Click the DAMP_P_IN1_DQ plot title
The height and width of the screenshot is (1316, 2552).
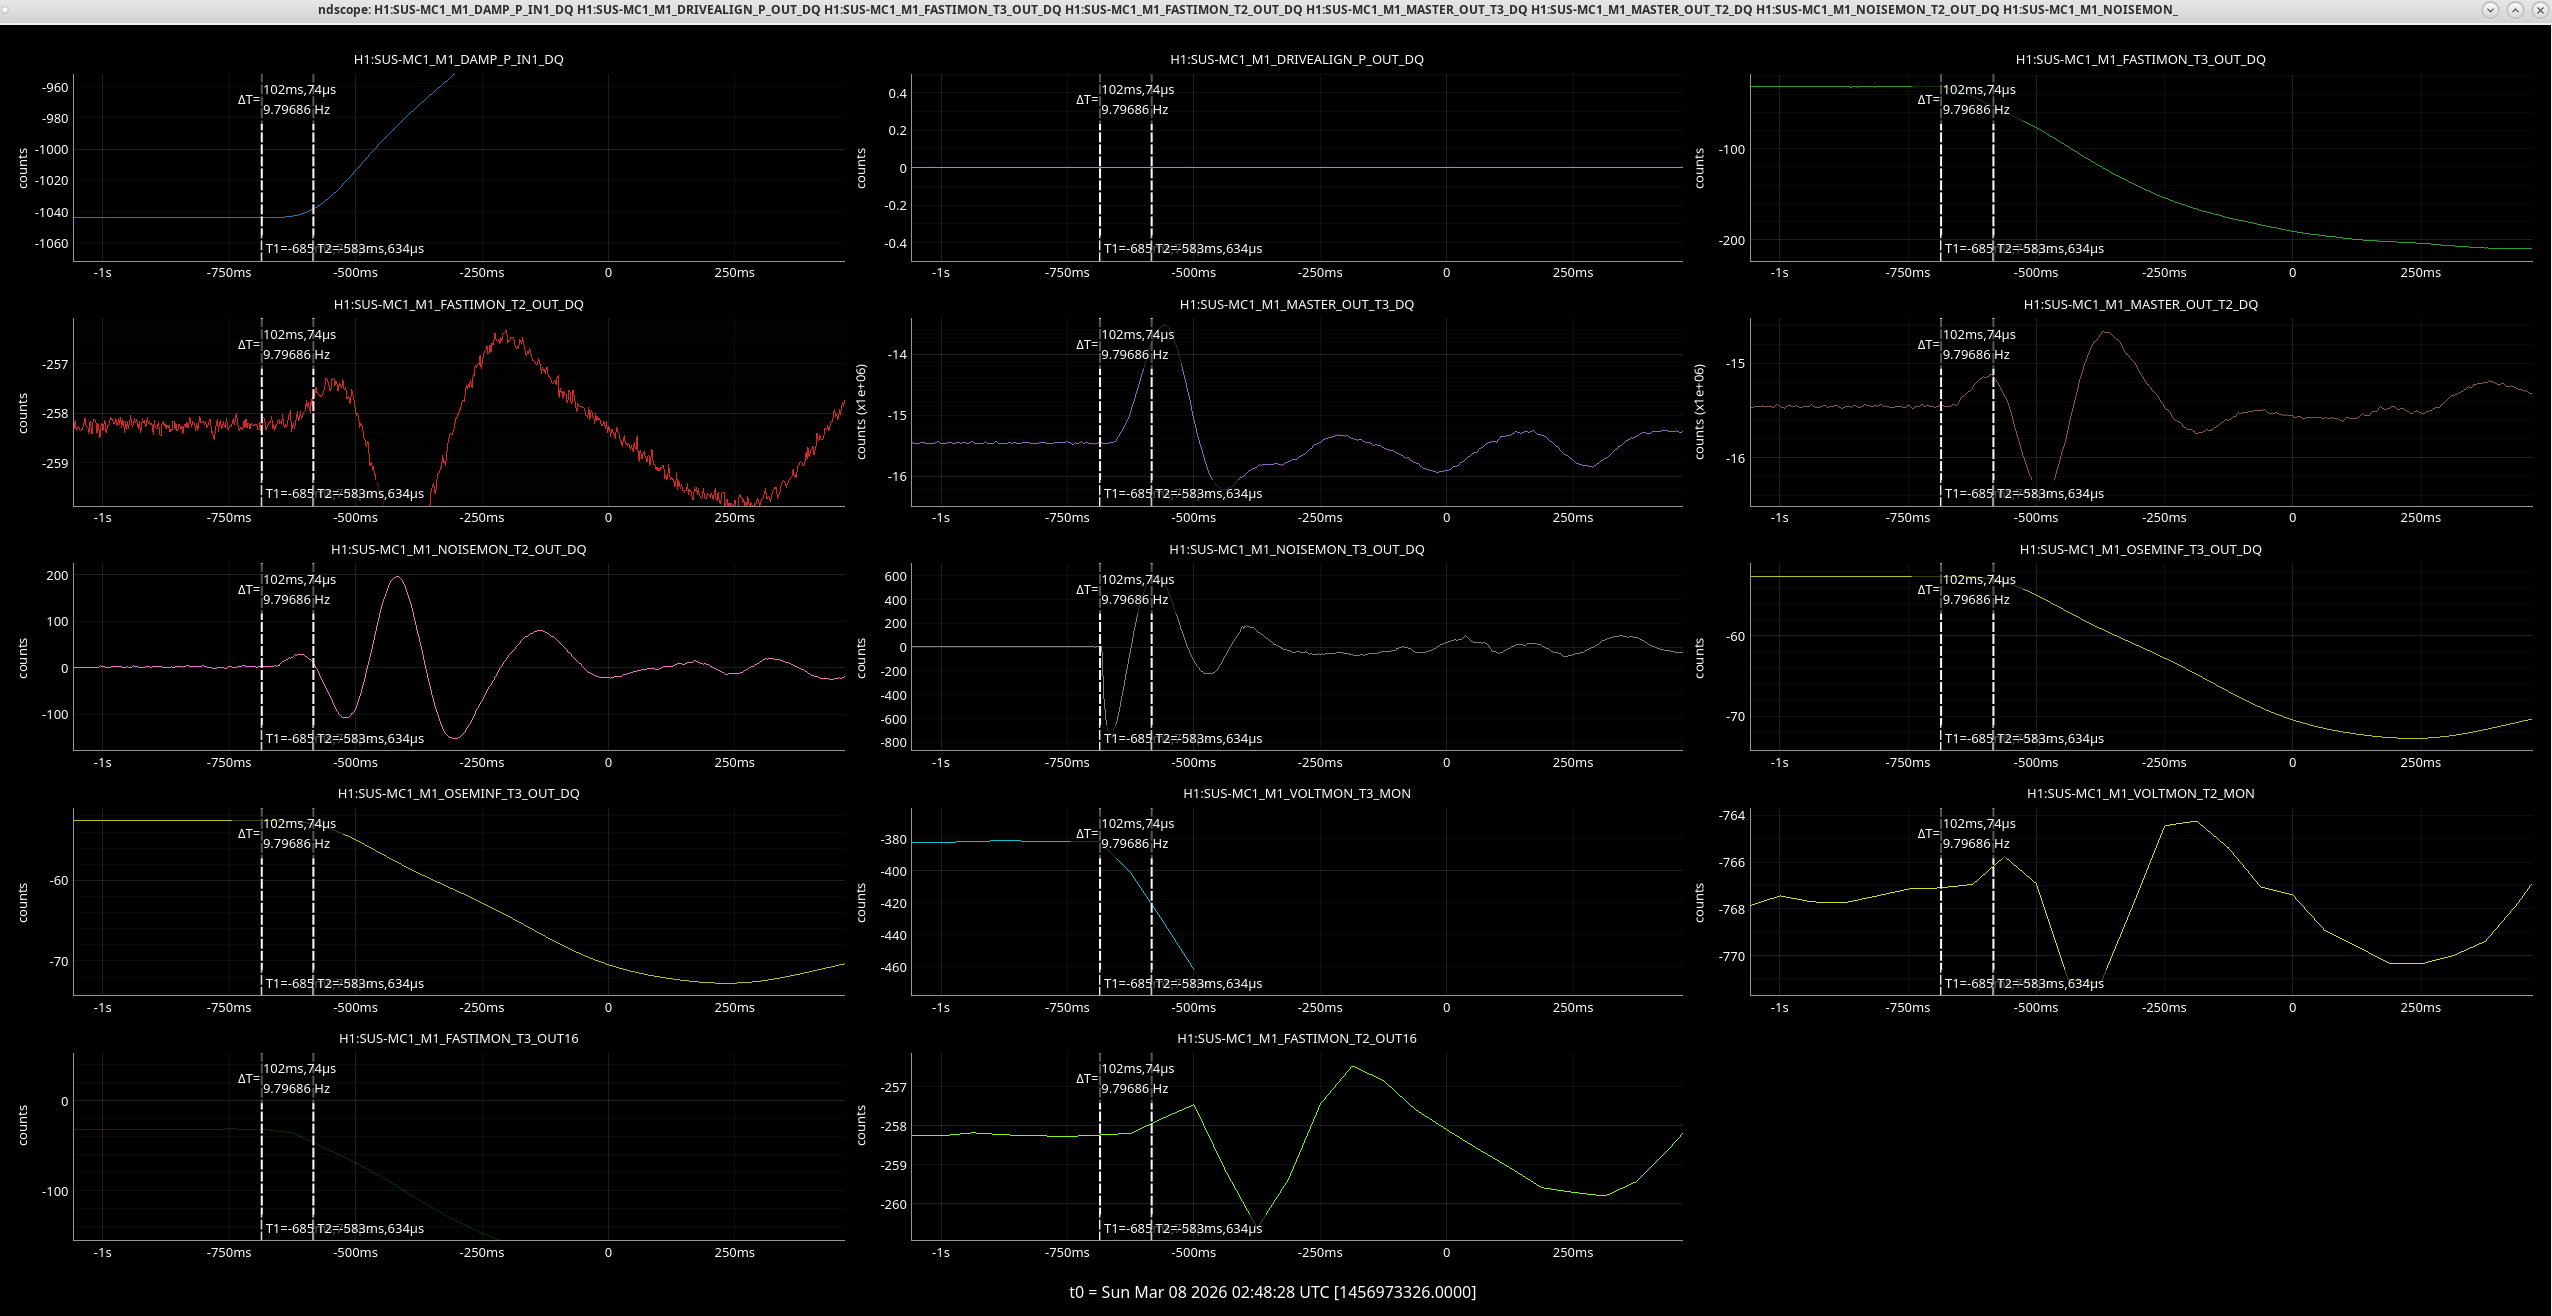tap(458, 59)
